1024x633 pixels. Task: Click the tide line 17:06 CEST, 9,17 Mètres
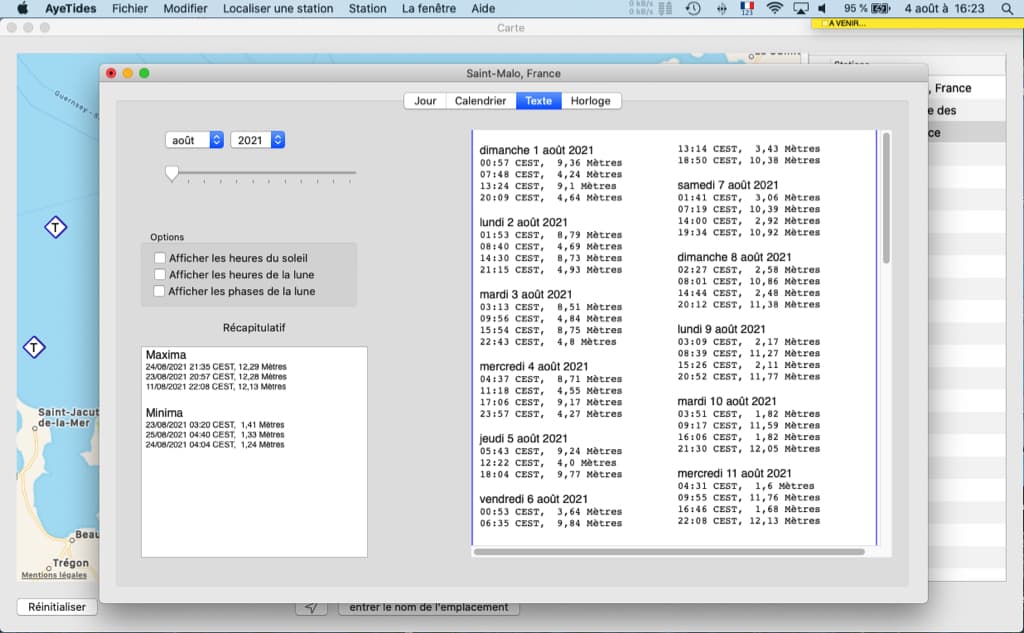pyautogui.click(x=551, y=402)
